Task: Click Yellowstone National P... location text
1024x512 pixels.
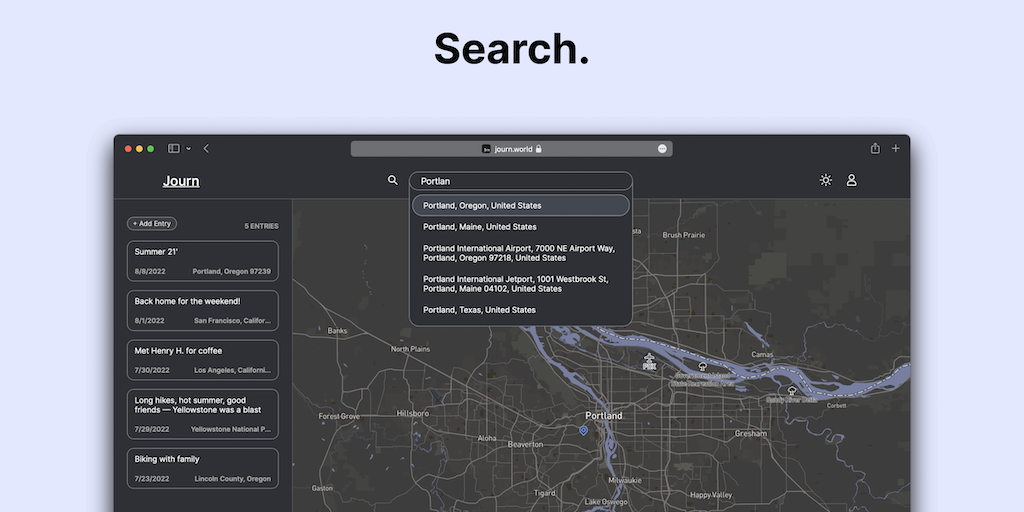Action: tap(231, 429)
